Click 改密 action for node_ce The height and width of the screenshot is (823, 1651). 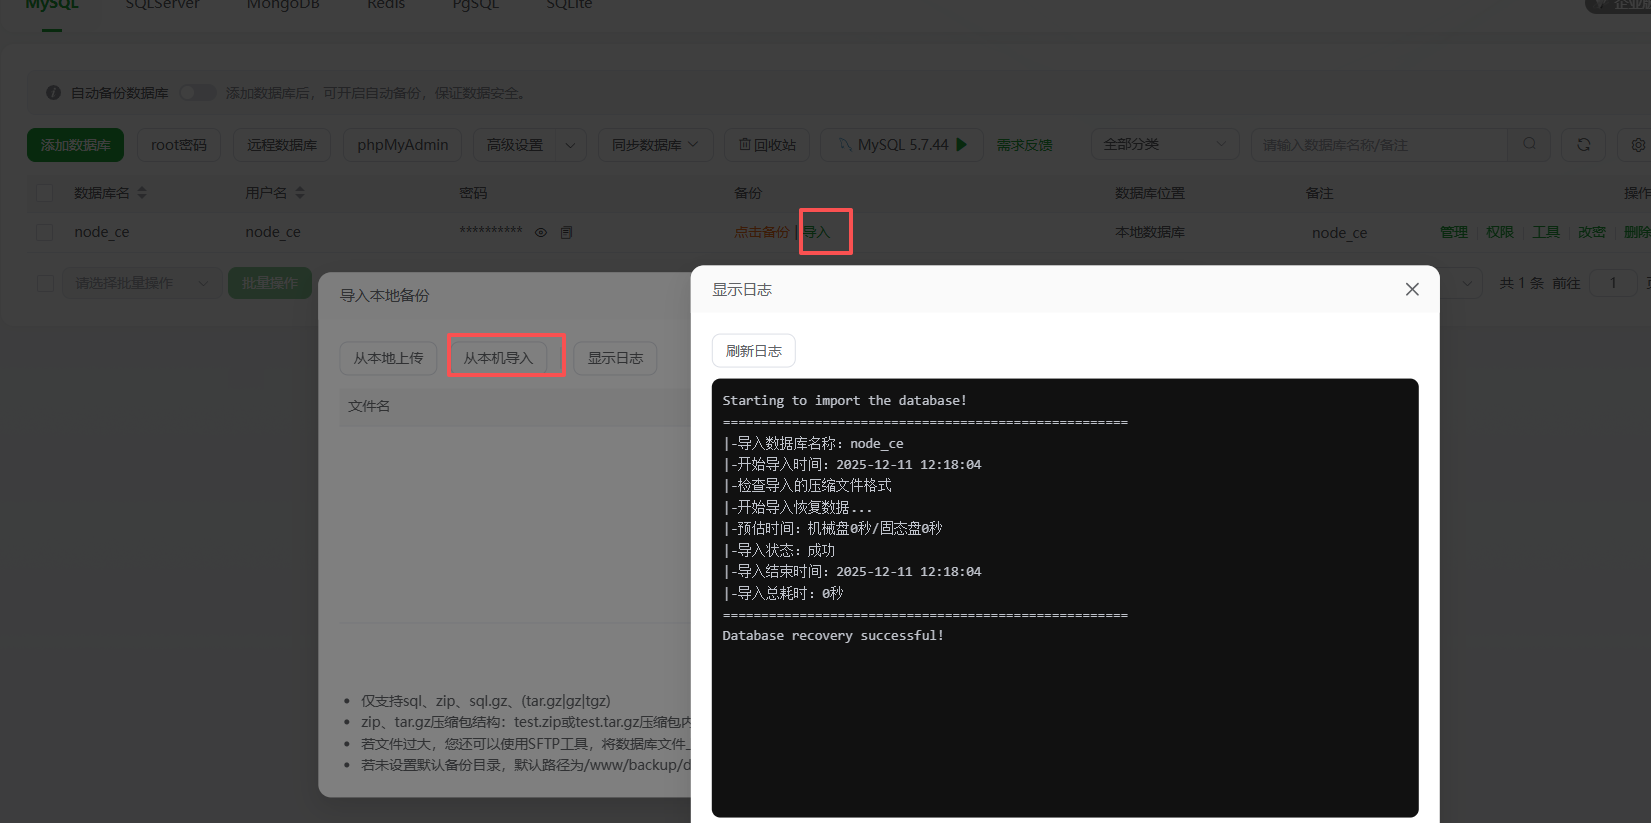pos(1592,232)
